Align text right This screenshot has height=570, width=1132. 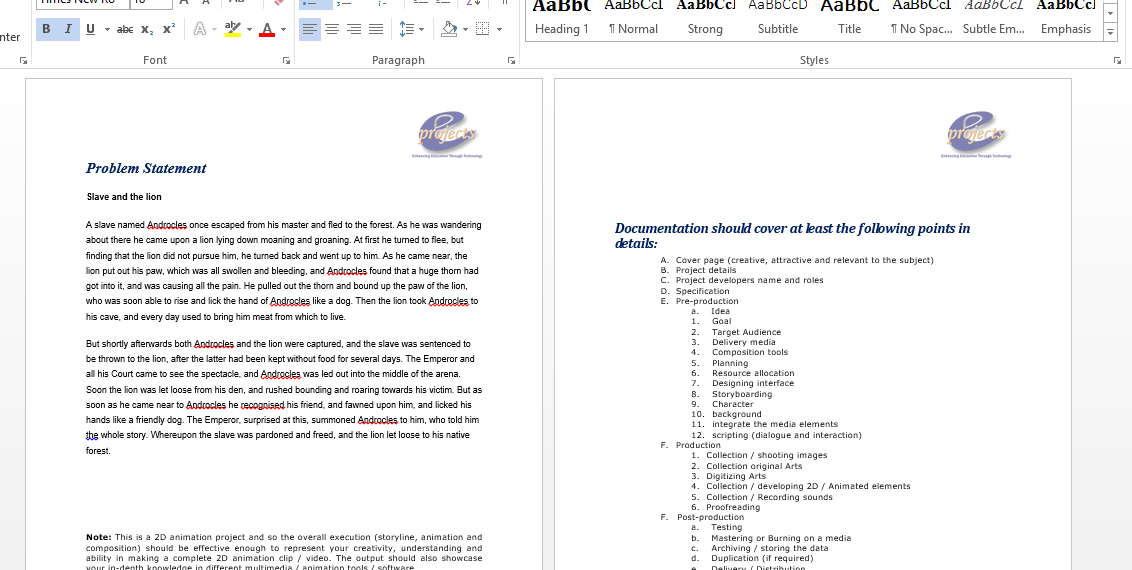(x=354, y=29)
